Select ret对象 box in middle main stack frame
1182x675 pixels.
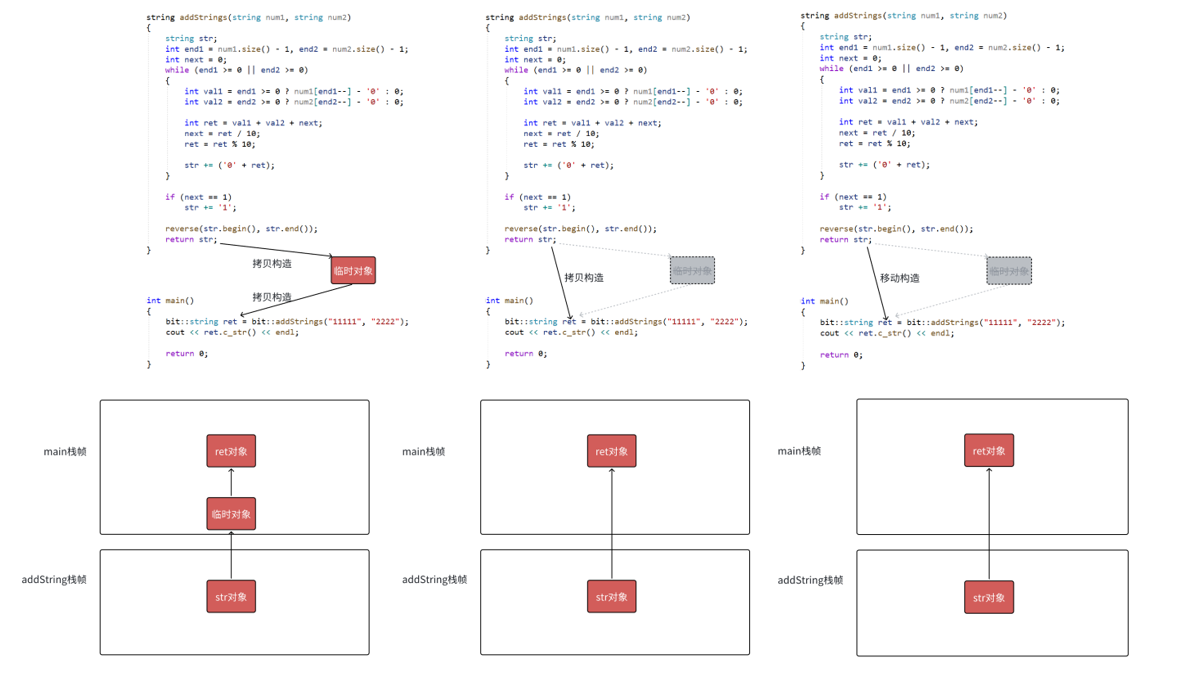[x=611, y=451]
